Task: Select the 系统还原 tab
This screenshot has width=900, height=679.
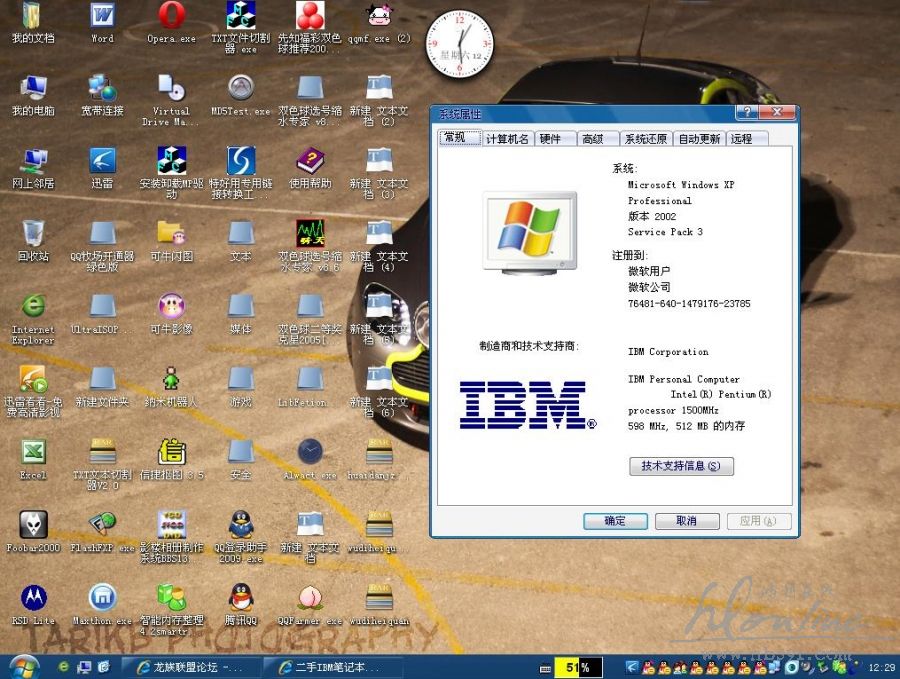Action: [x=645, y=139]
